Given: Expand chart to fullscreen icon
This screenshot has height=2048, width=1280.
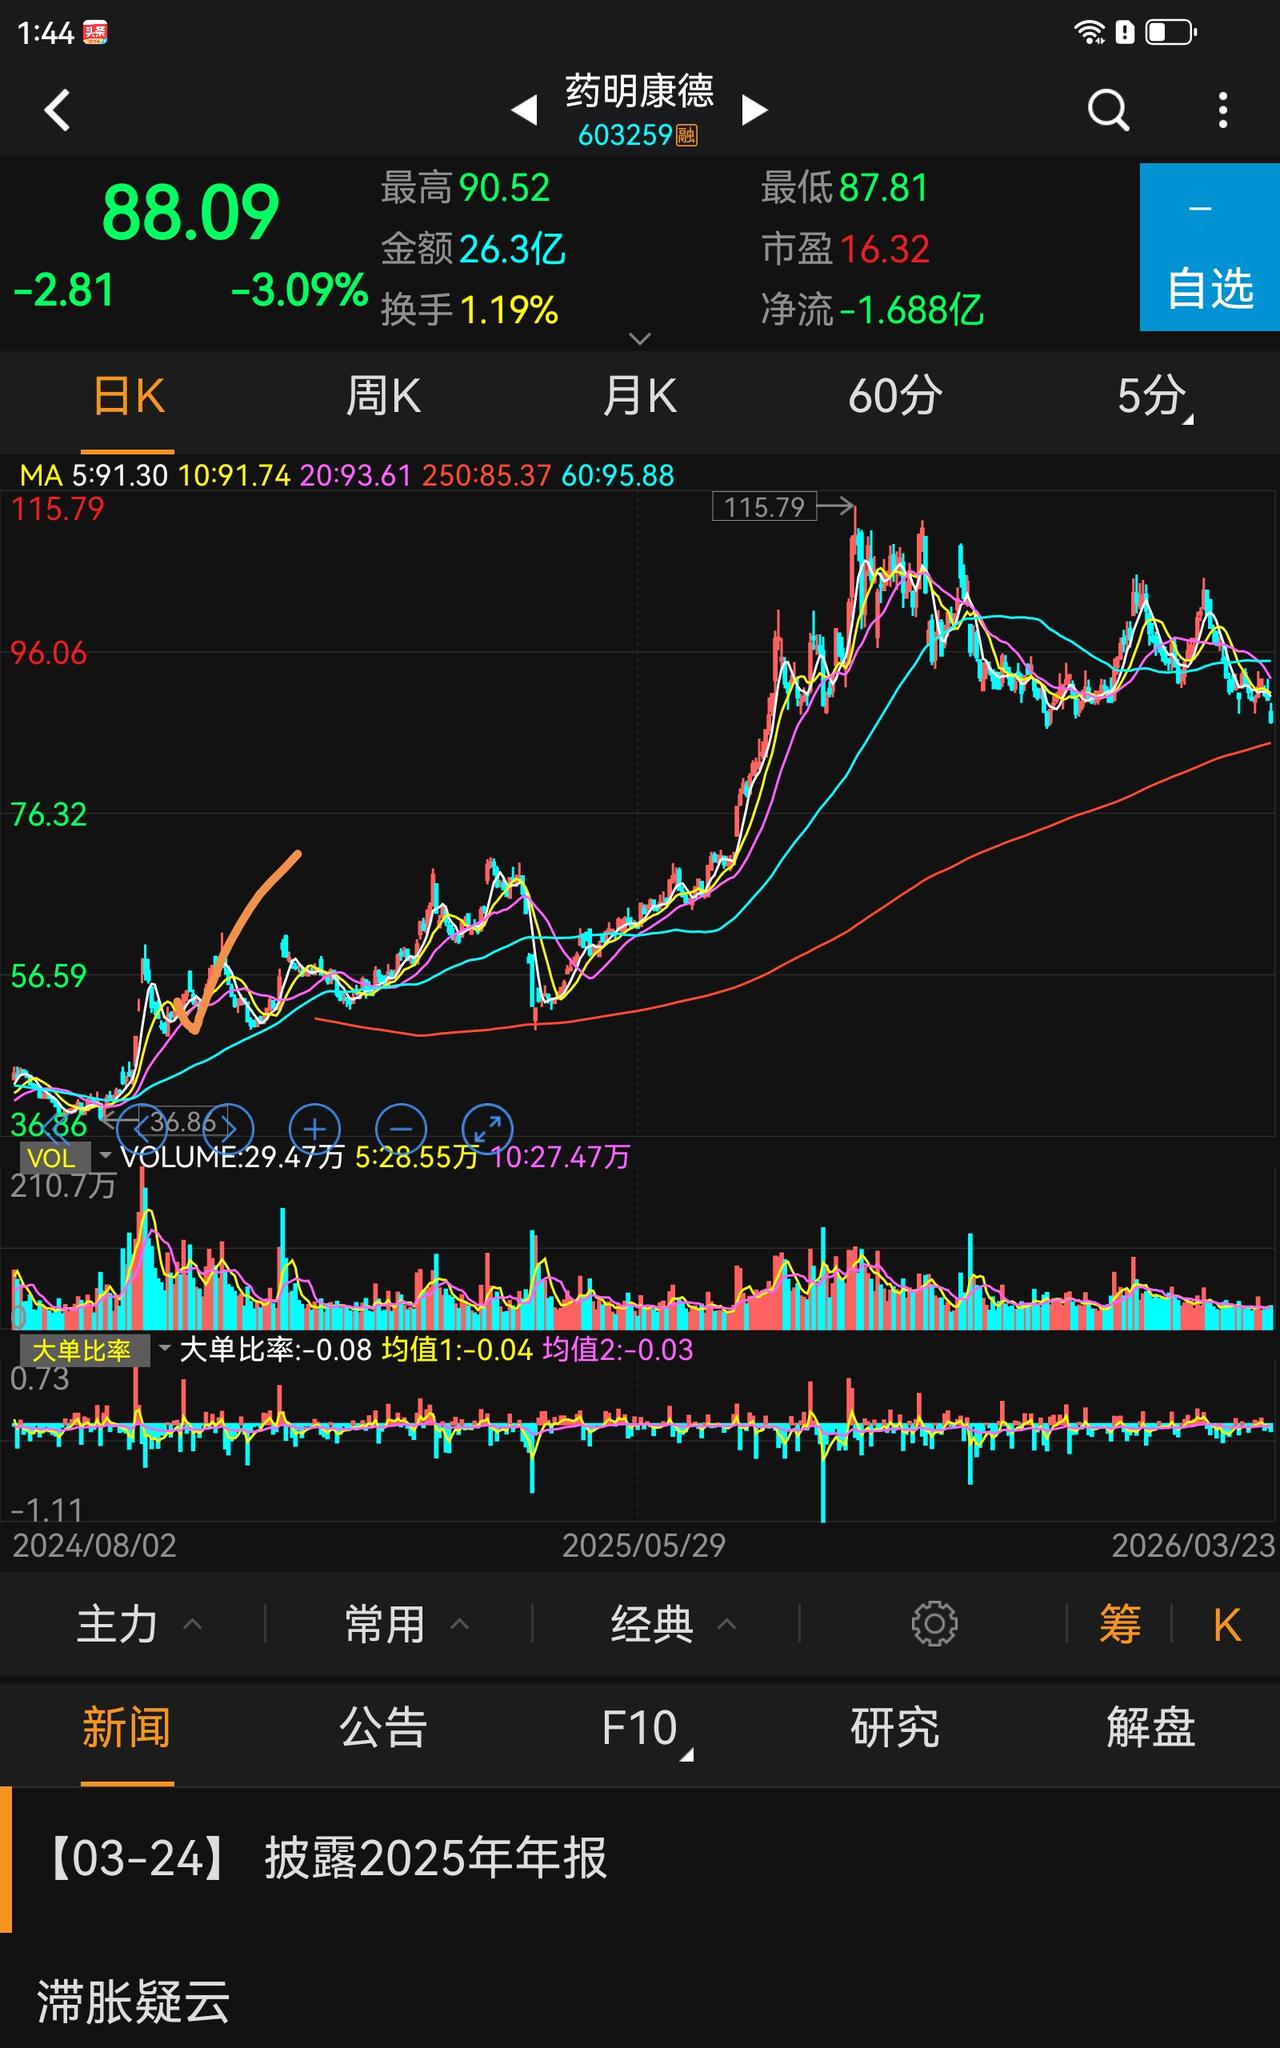Looking at the screenshot, I should pos(488,1129).
